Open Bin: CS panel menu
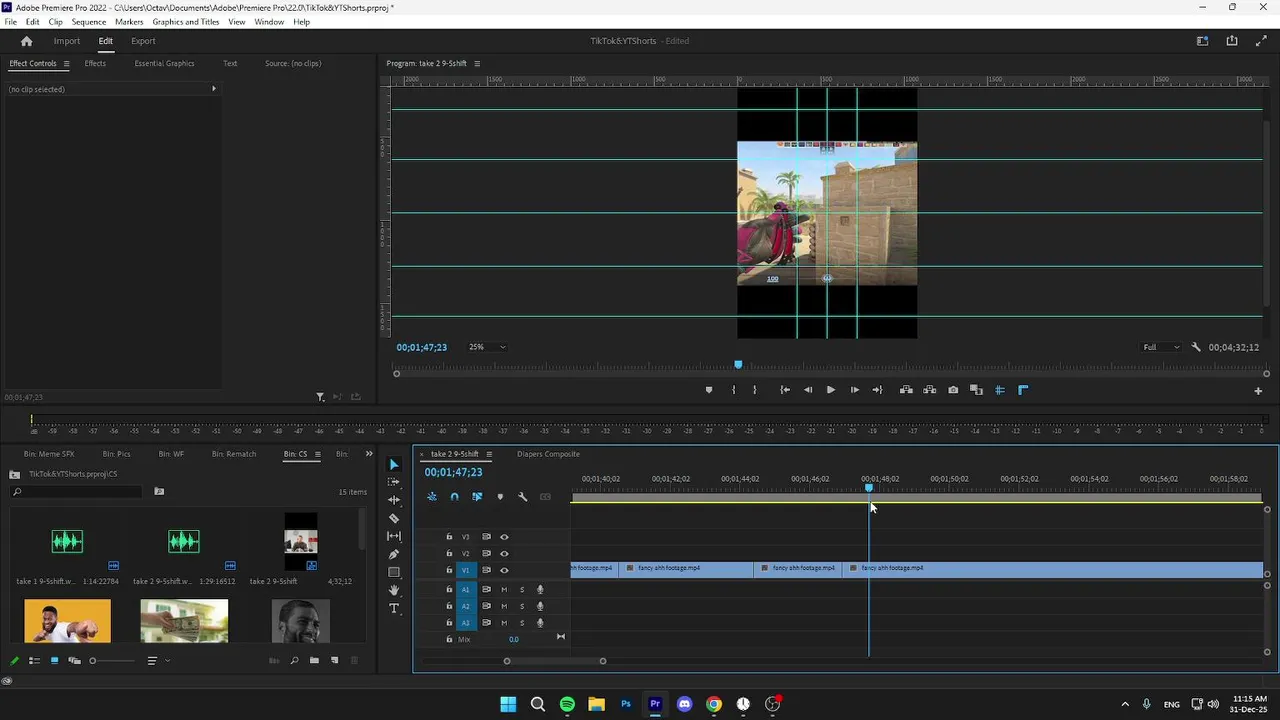Image resolution: width=1280 pixels, height=720 pixels. click(x=318, y=454)
